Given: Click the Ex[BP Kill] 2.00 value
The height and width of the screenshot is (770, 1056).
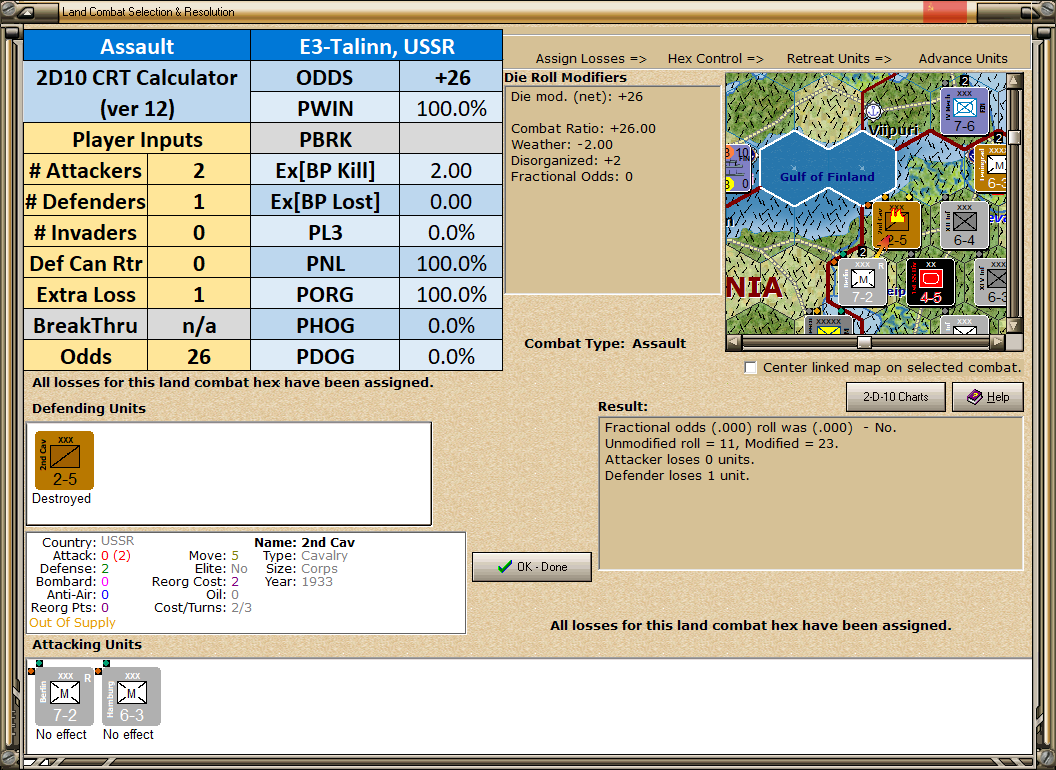Looking at the screenshot, I should pyautogui.click(x=451, y=170).
